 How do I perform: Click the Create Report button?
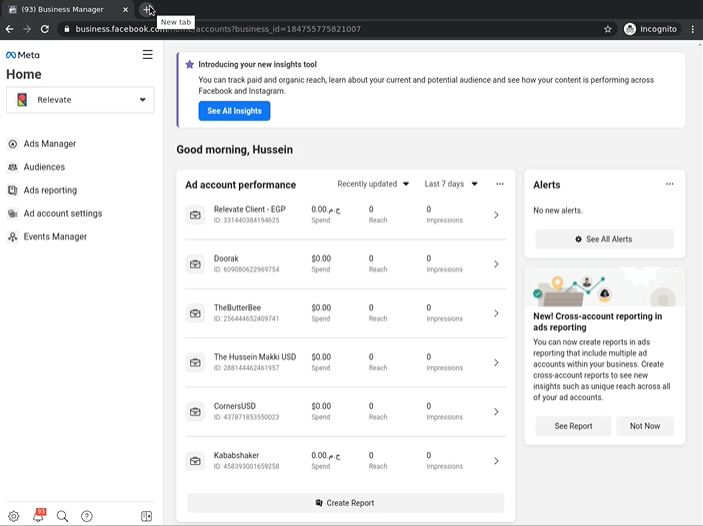346,503
